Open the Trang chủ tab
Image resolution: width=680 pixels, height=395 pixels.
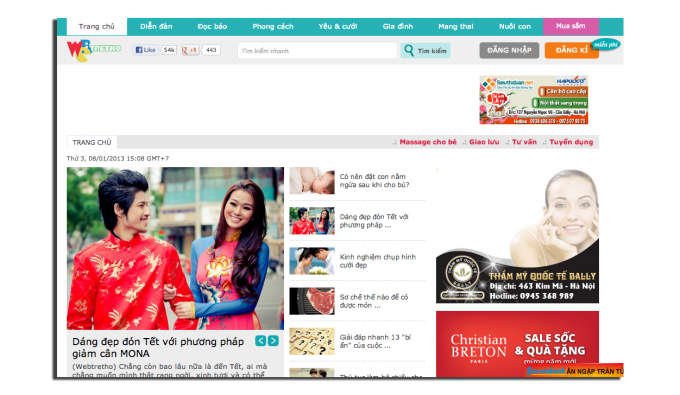point(97,26)
